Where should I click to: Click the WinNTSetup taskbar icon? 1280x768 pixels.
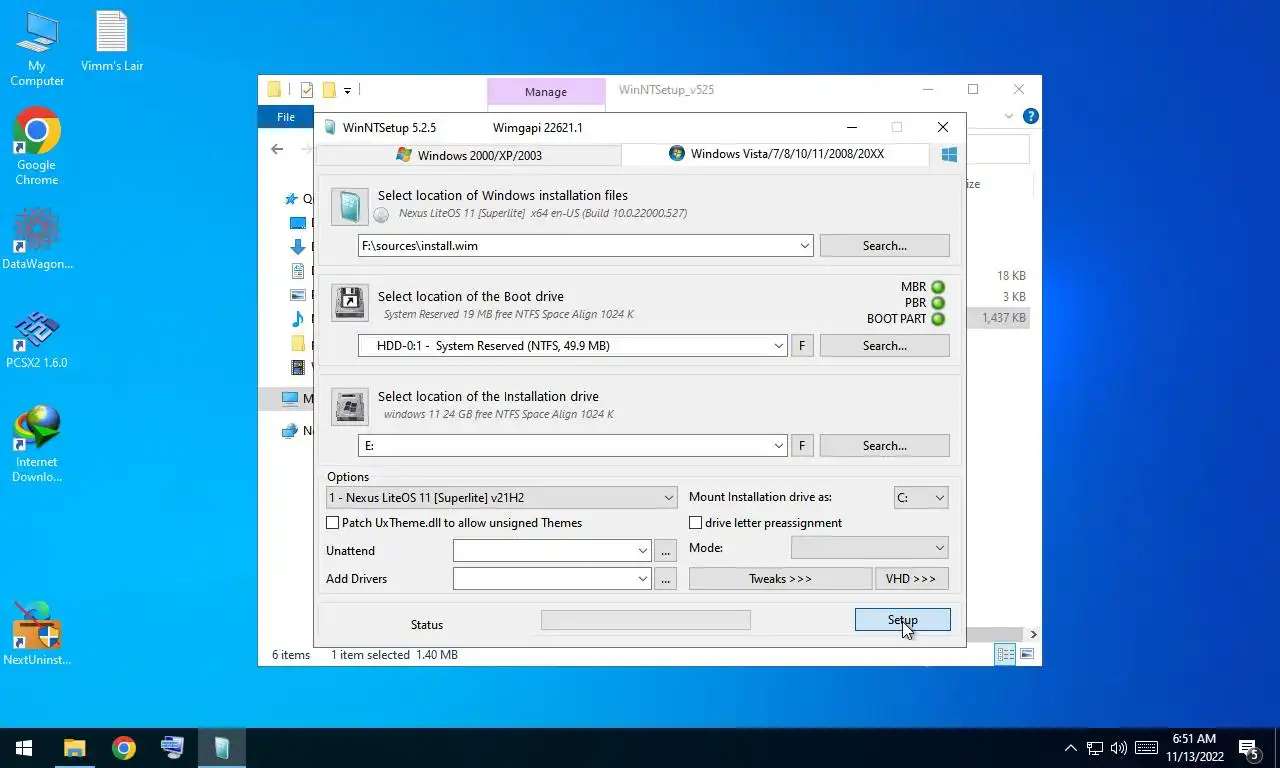click(x=221, y=748)
